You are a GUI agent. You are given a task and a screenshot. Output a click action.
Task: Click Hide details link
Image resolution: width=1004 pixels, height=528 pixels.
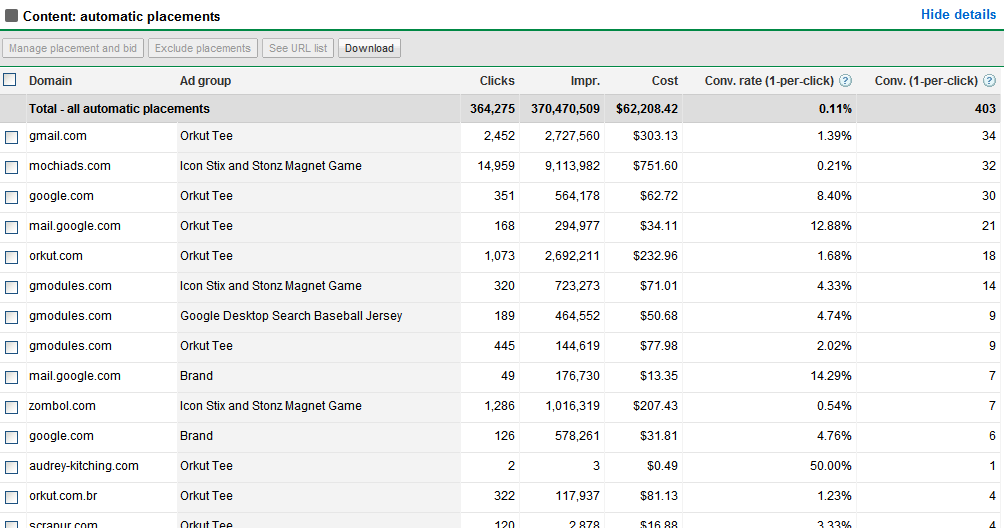click(x=958, y=15)
